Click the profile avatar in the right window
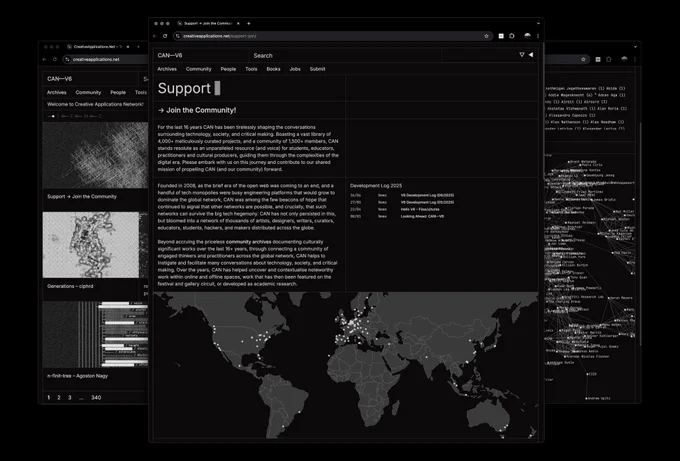The height and width of the screenshot is (461, 680). [624, 59]
